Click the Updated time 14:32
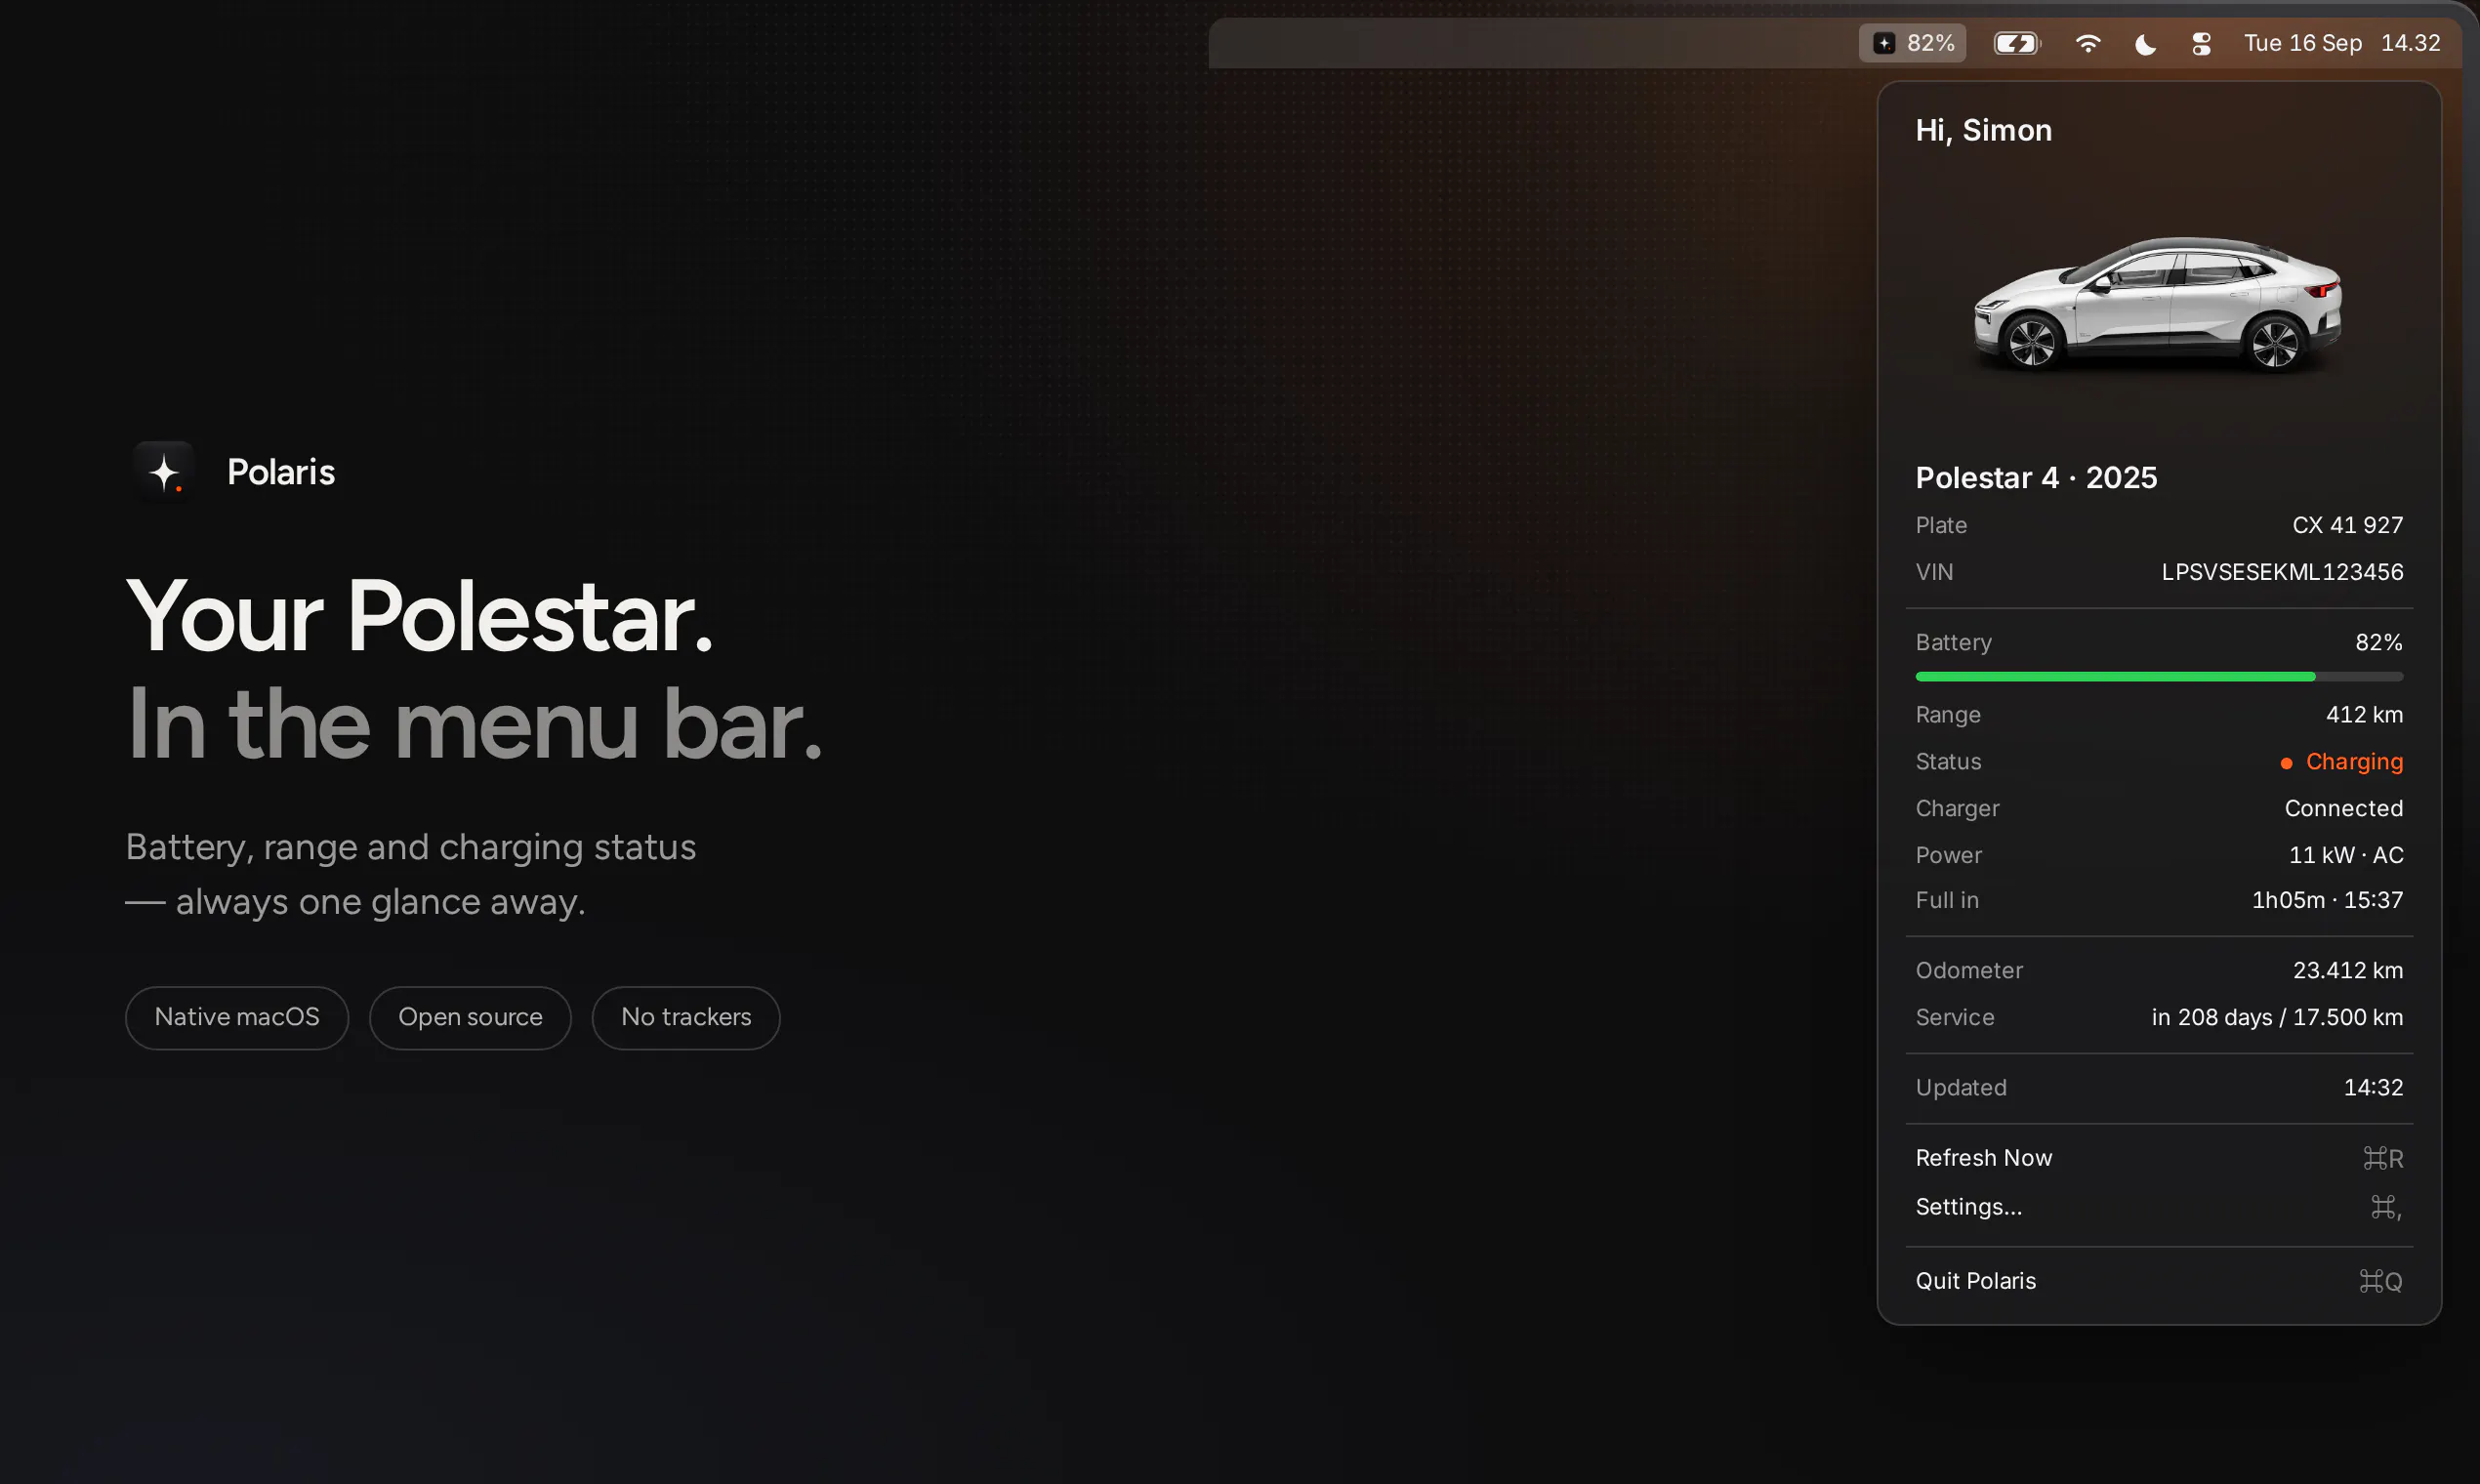The width and height of the screenshot is (2480, 1484). [2373, 1087]
